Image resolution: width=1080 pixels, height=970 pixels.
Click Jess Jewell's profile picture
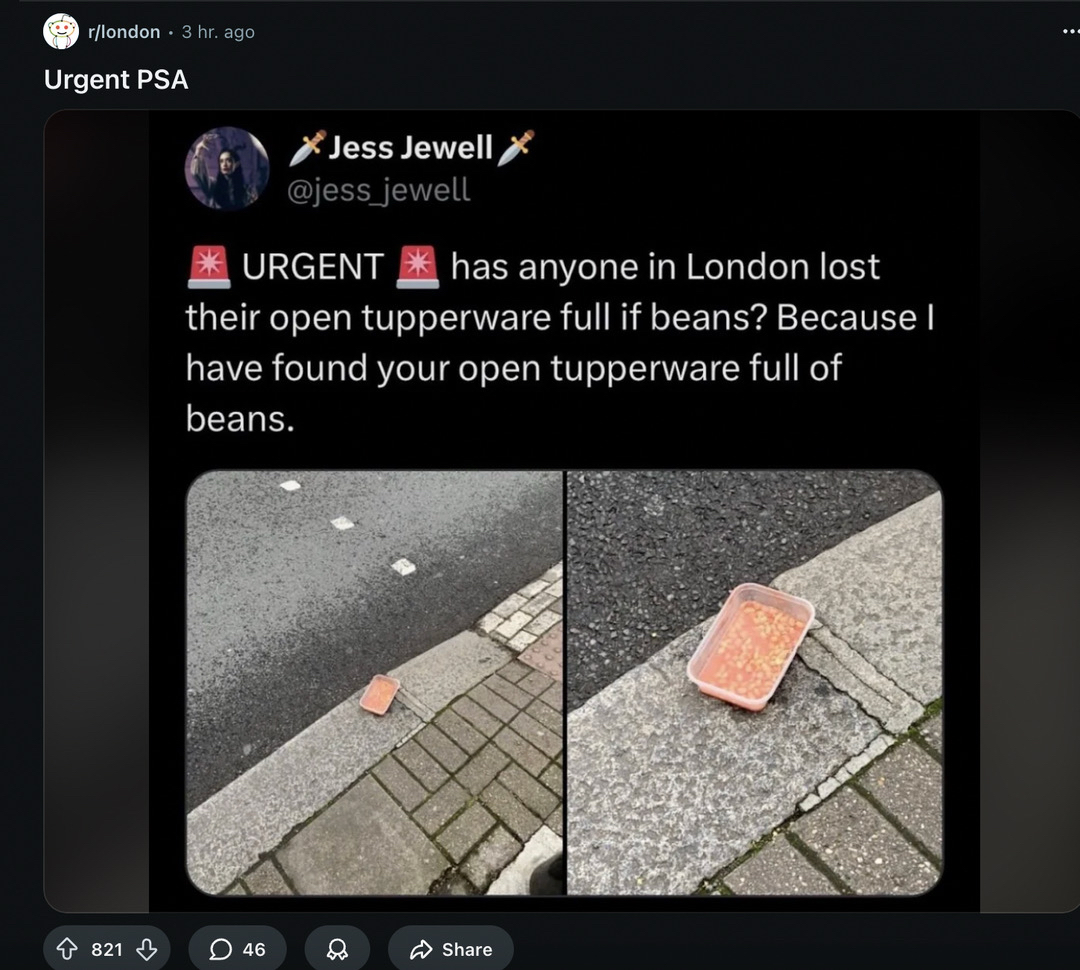pyautogui.click(x=227, y=168)
